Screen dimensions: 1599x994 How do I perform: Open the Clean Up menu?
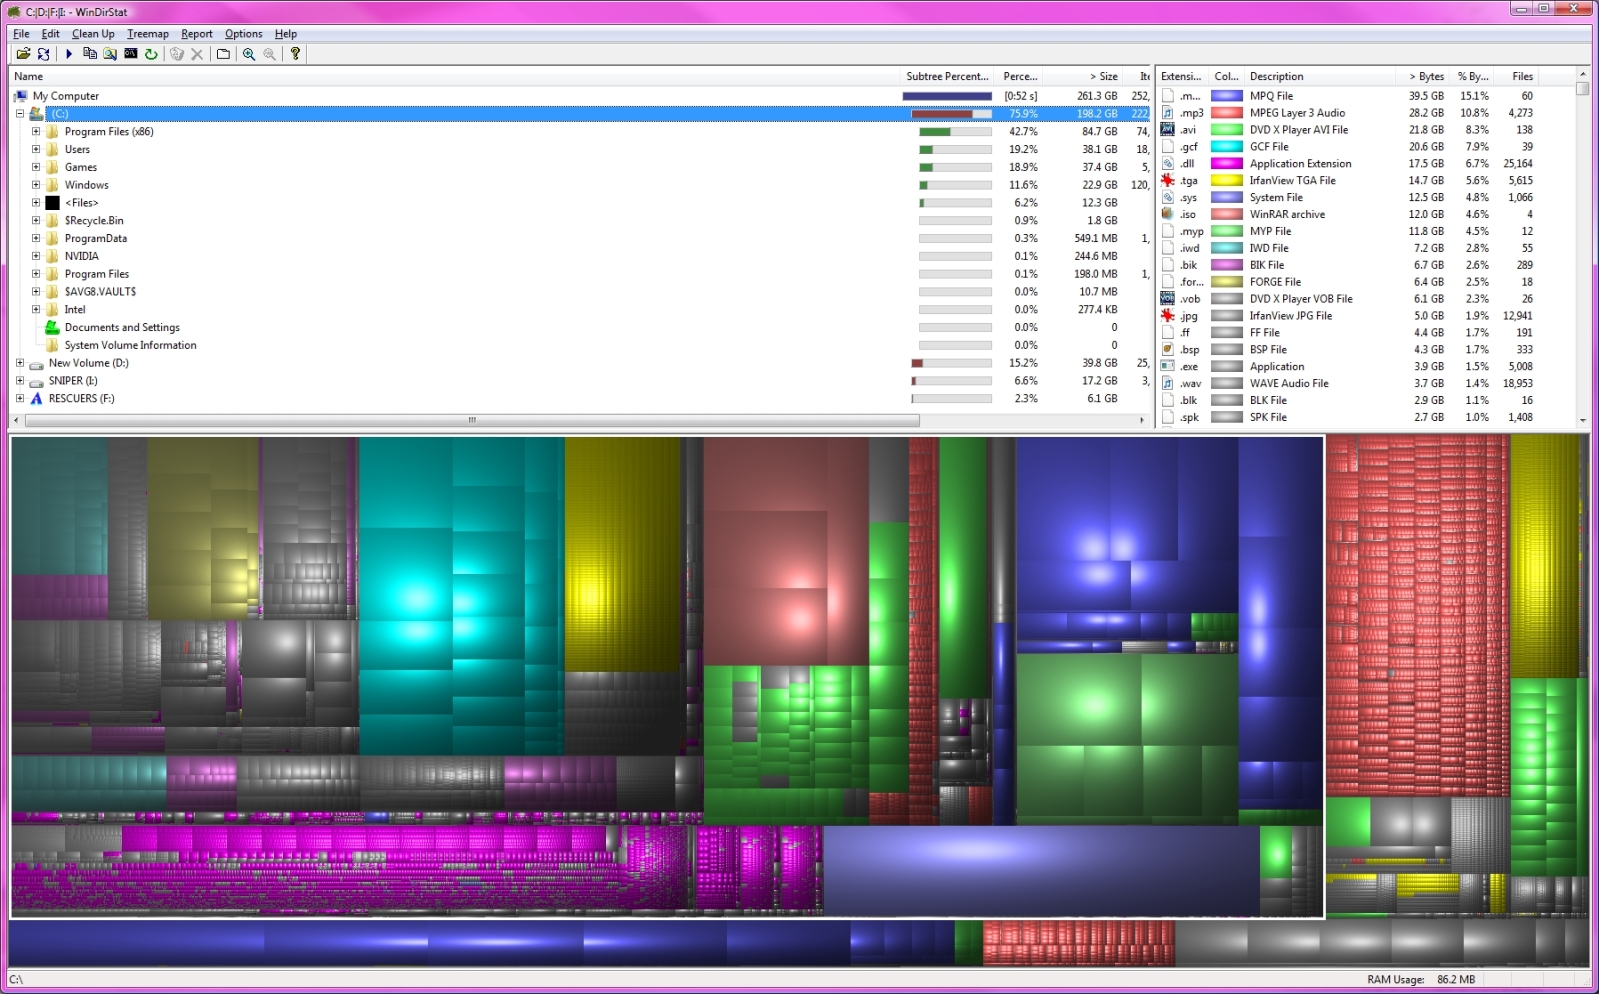[x=93, y=34]
